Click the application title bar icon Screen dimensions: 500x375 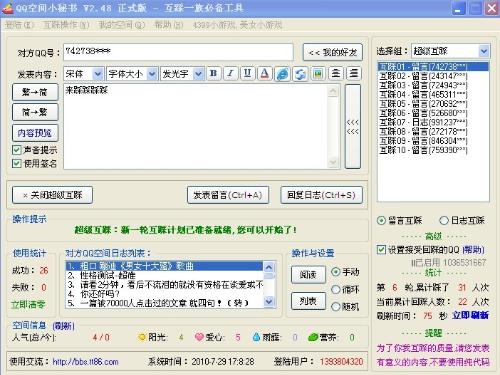[7, 8]
